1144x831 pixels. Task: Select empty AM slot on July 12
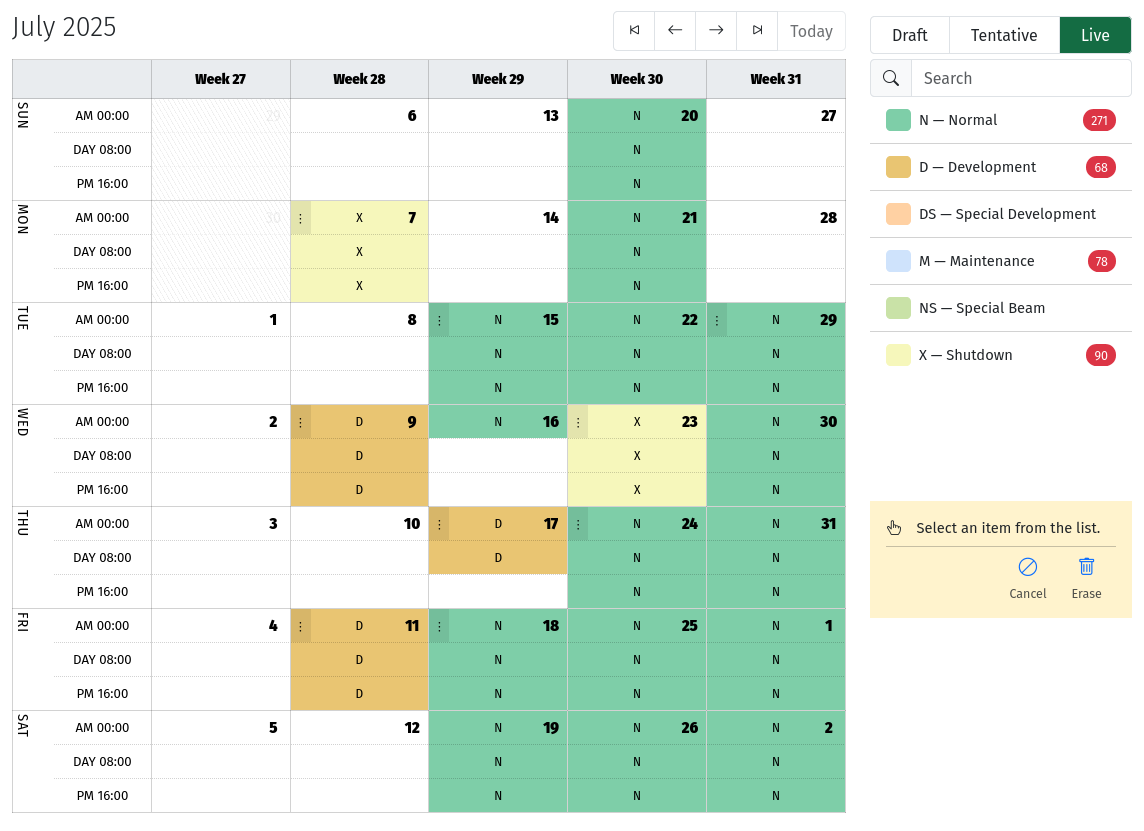tap(359, 728)
